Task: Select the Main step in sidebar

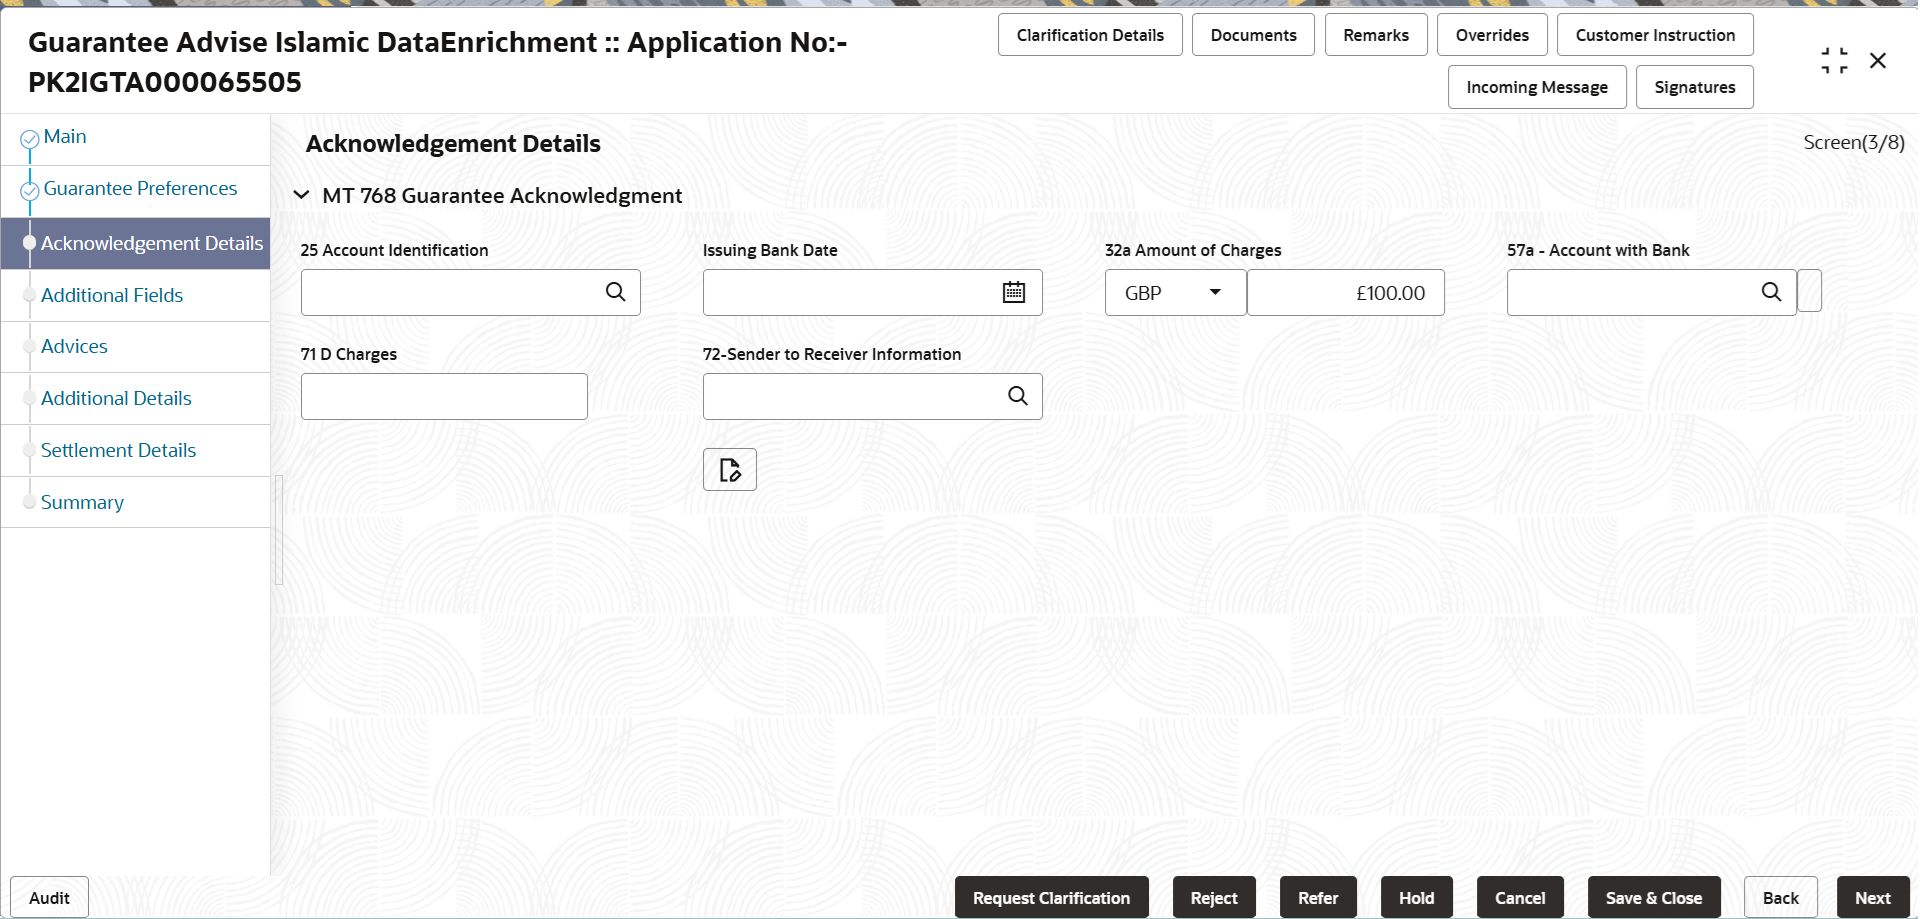Action: [x=65, y=137]
